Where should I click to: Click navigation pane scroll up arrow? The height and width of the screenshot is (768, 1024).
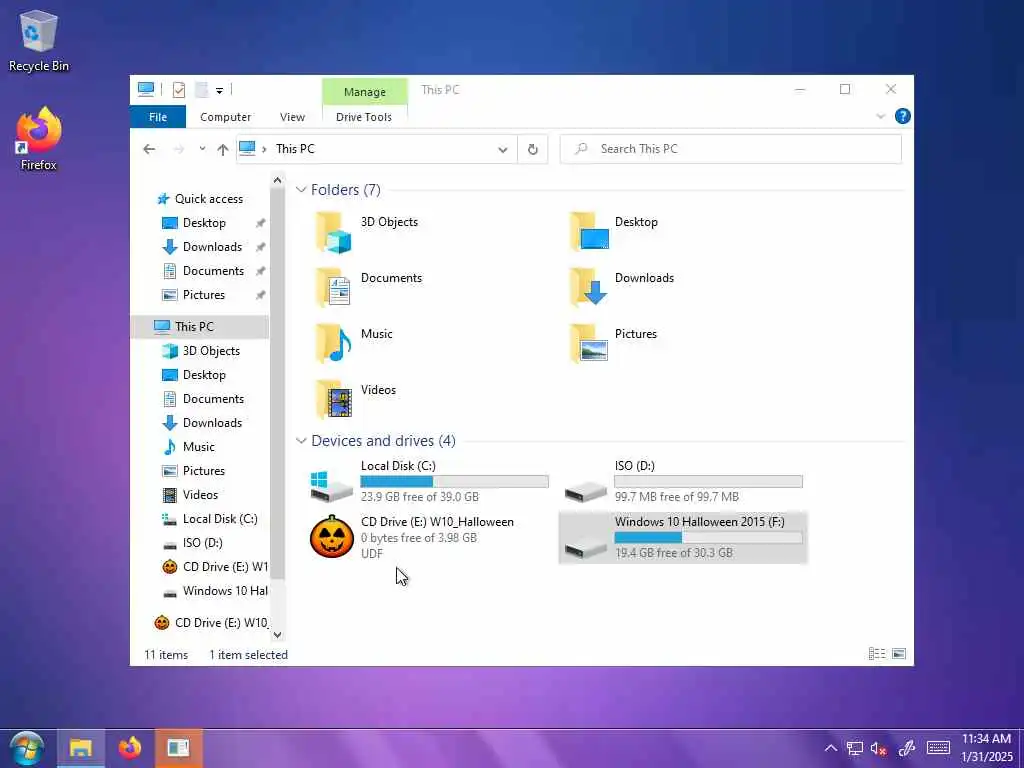click(x=277, y=180)
